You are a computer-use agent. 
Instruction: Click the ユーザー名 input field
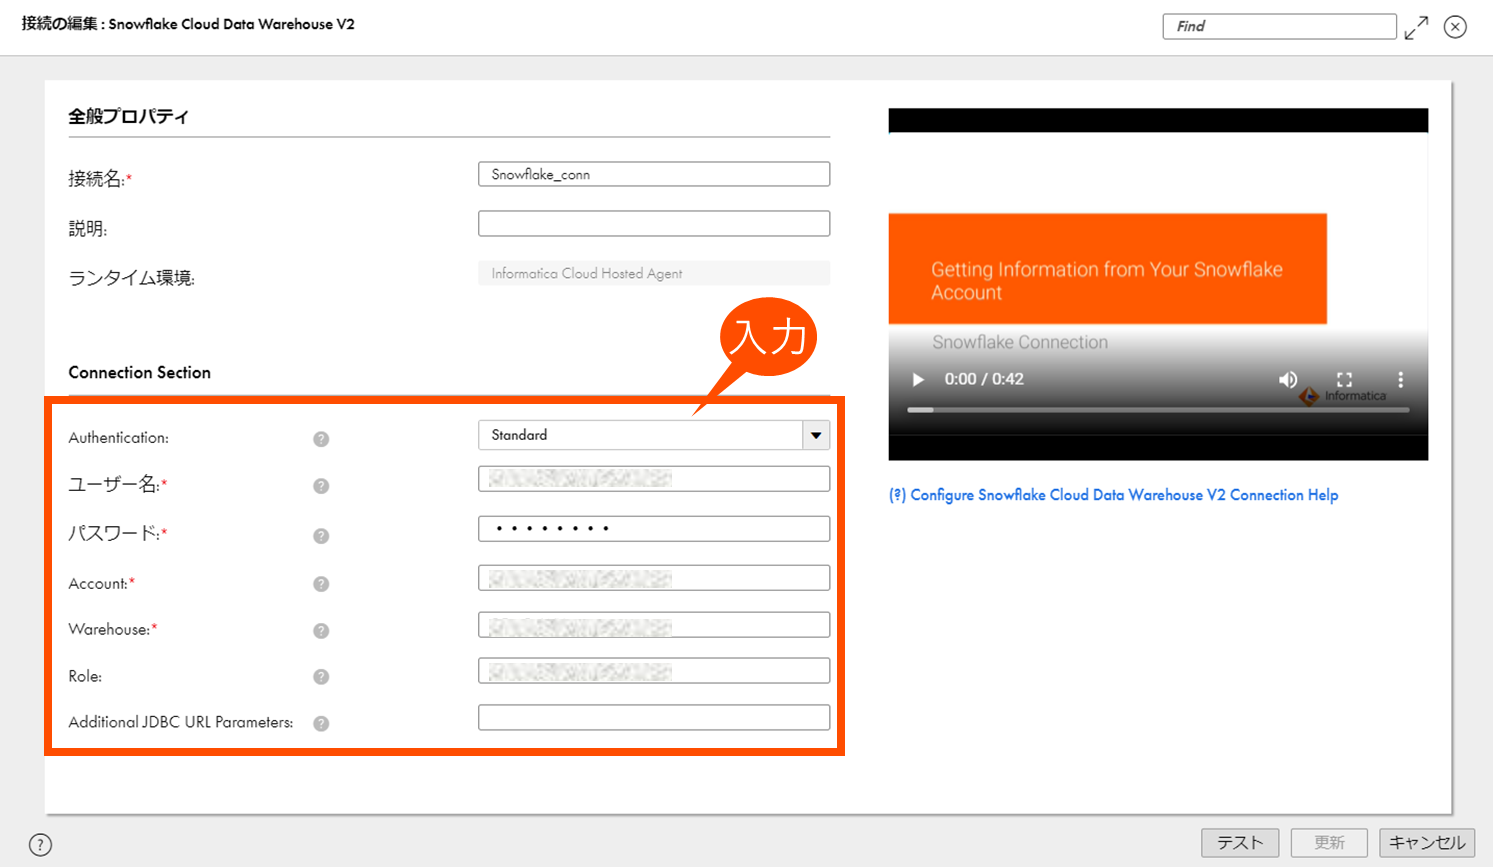654,479
